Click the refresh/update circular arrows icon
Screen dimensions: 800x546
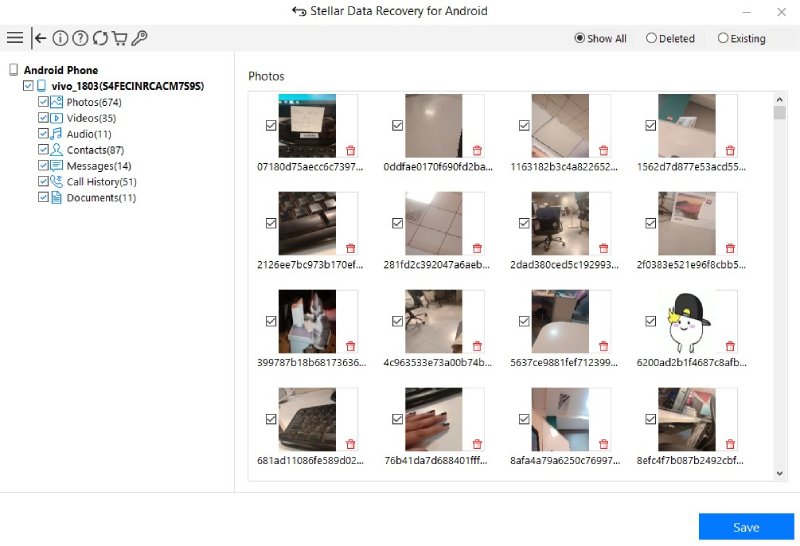(x=100, y=38)
